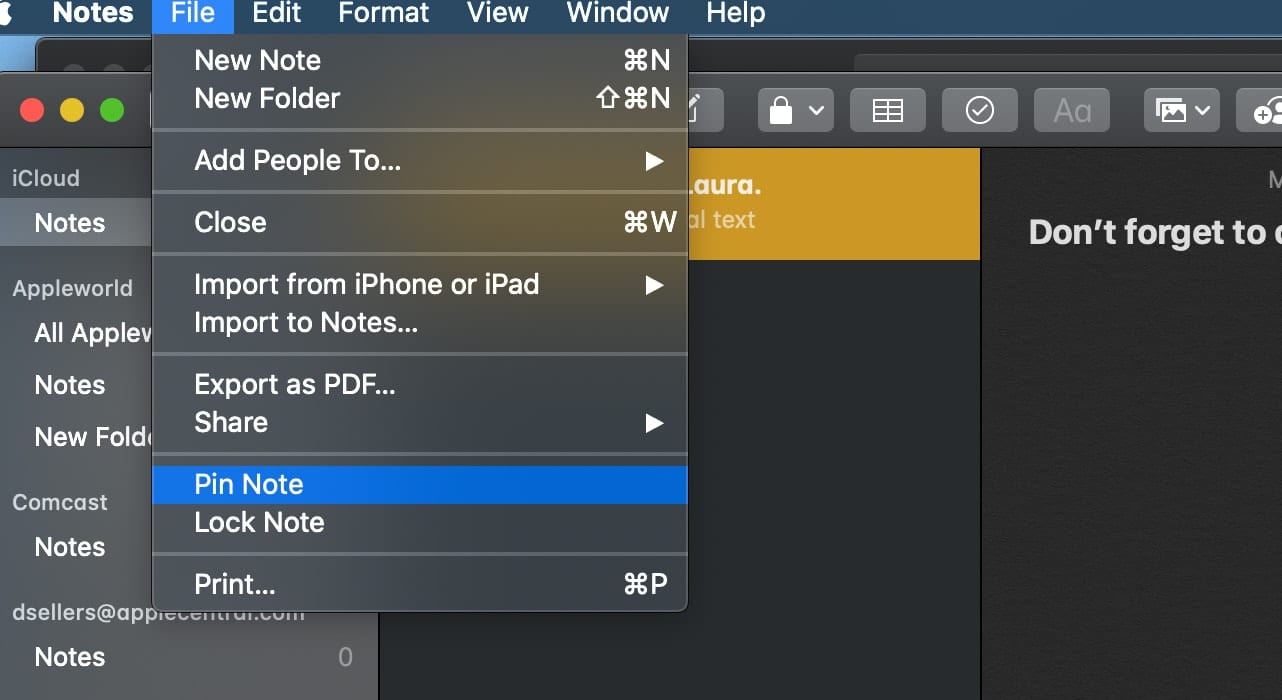The image size is (1282, 700).
Task: Click New Folder in the File menu
Action: pyautogui.click(x=267, y=98)
